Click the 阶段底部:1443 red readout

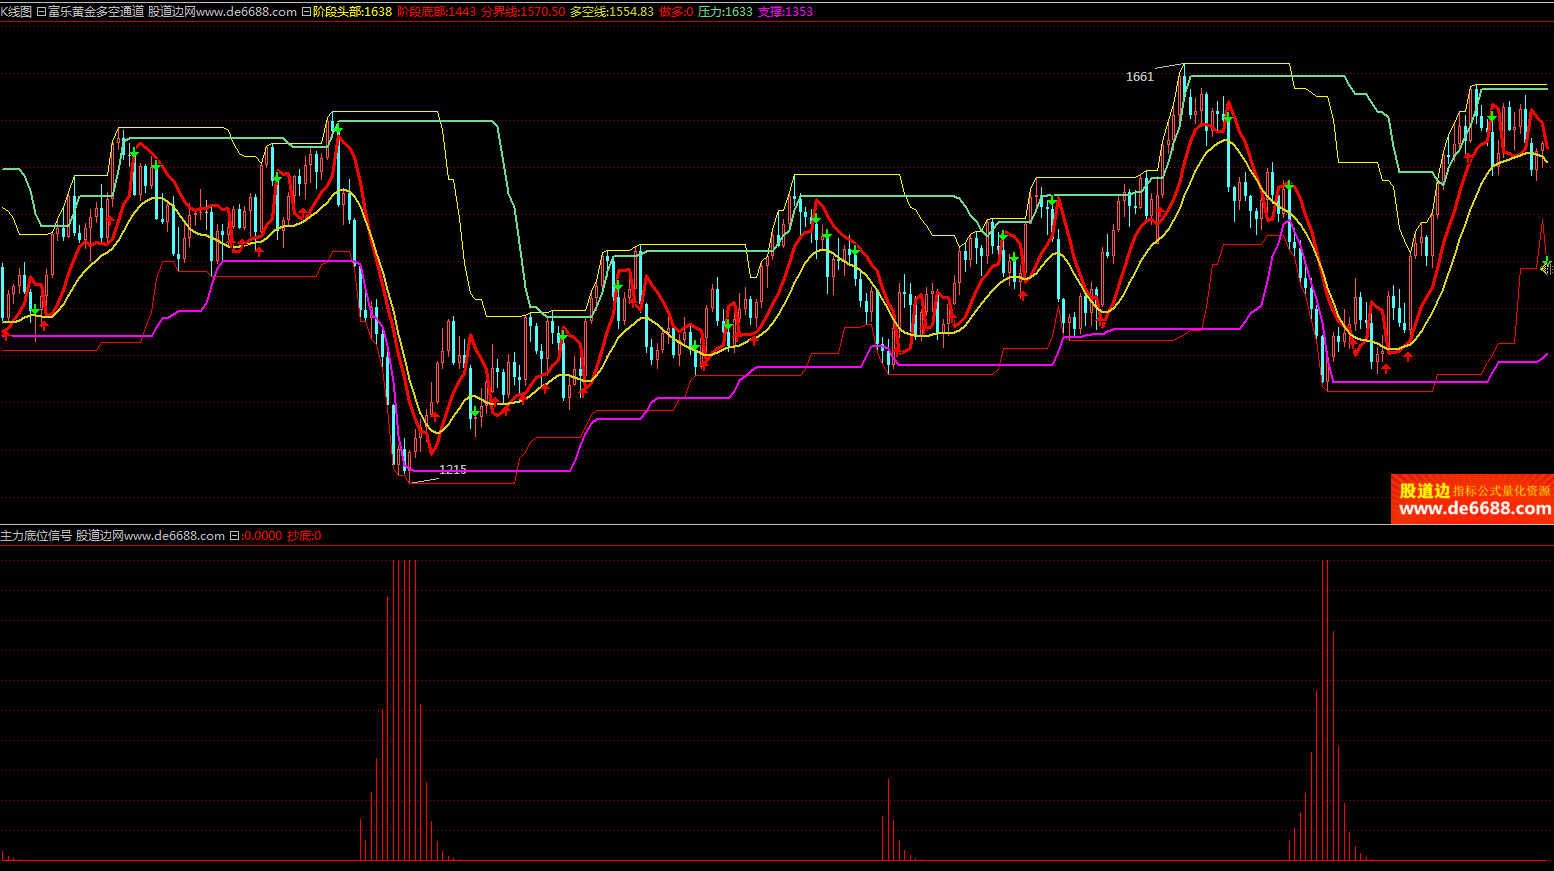pyautogui.click(x=437, y=12)
